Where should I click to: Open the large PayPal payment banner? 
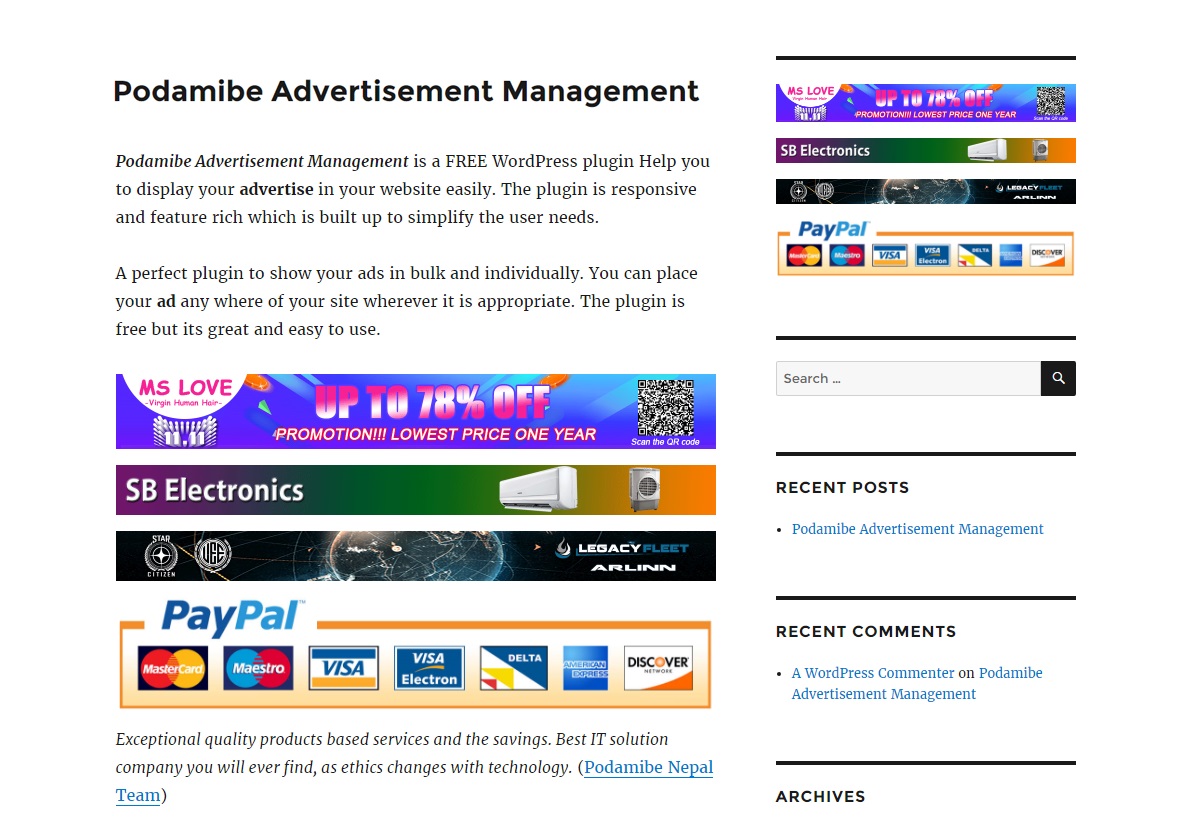click(416, 654)
